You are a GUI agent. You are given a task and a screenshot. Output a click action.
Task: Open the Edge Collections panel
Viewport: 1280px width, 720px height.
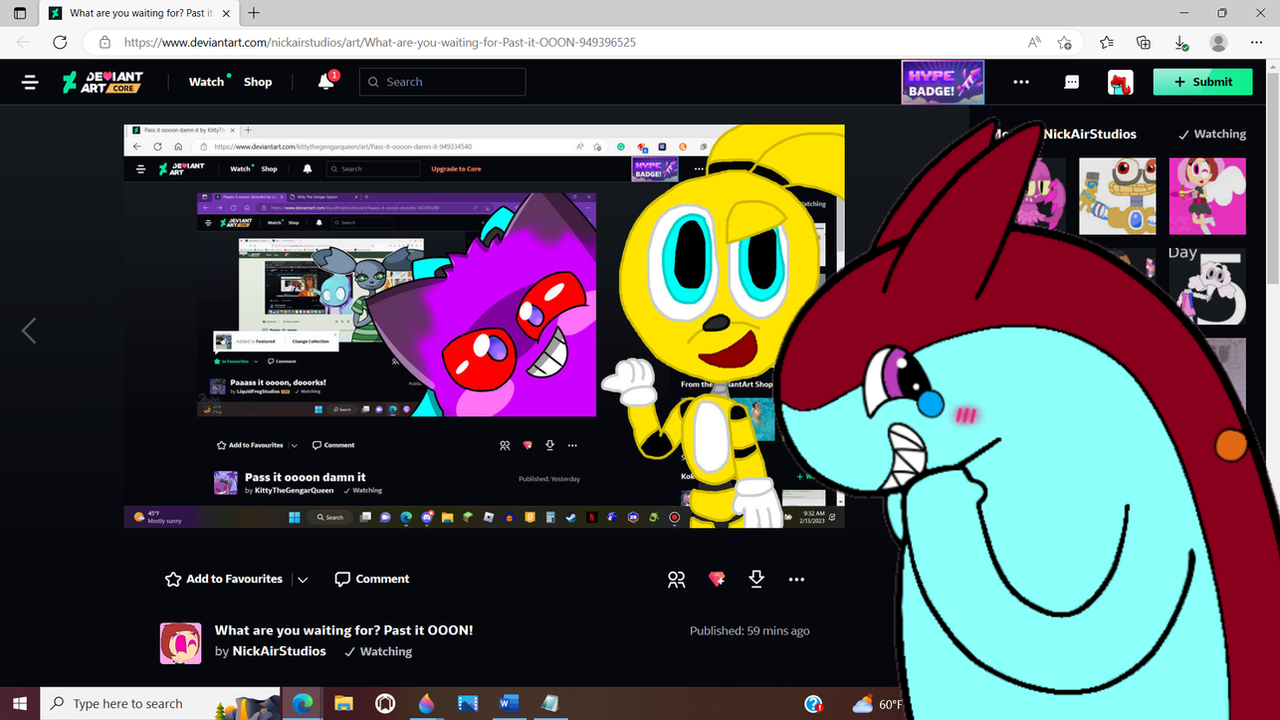pos(1144,42)
